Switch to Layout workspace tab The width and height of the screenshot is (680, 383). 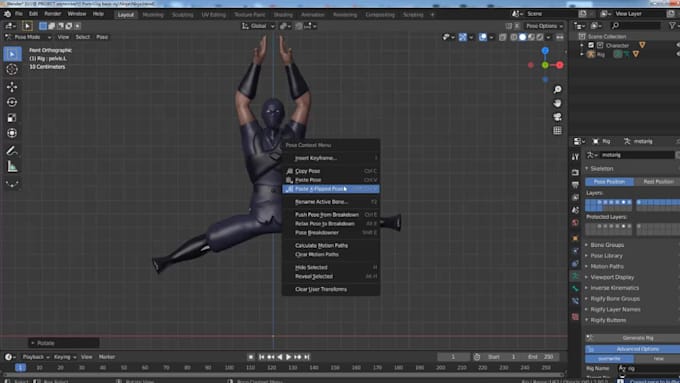tap(126, 15)
